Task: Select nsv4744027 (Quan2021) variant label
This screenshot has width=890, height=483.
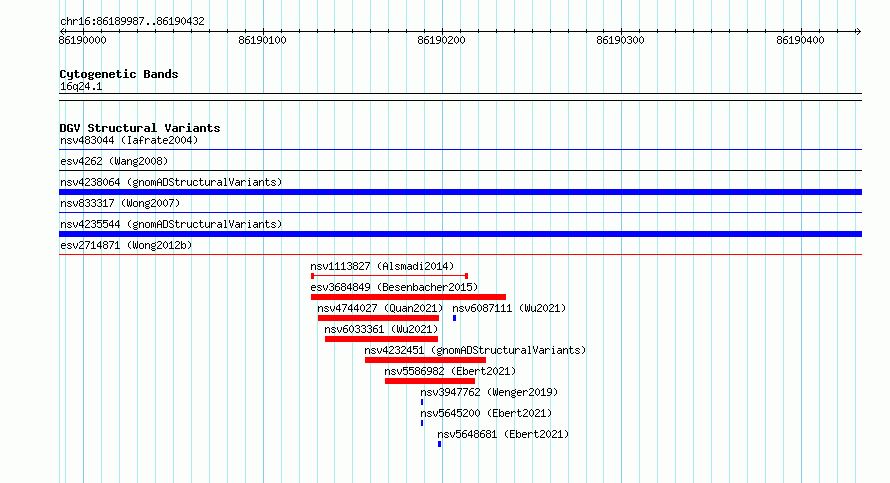Action: tap(380, 308)
